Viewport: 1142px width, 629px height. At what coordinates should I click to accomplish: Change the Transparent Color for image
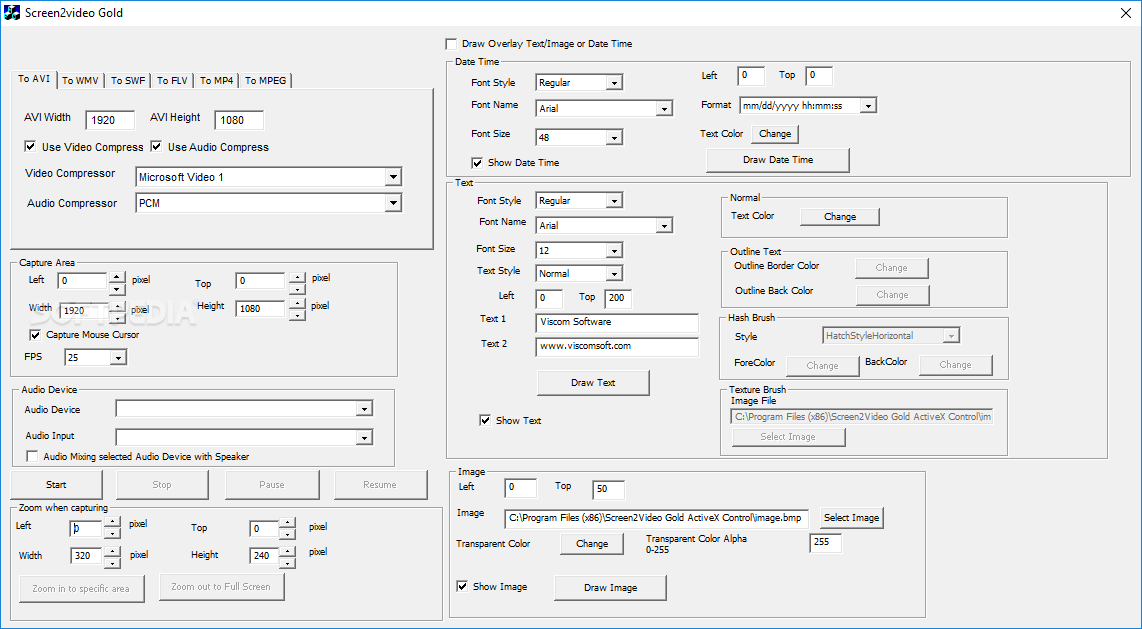click(591, 544)
